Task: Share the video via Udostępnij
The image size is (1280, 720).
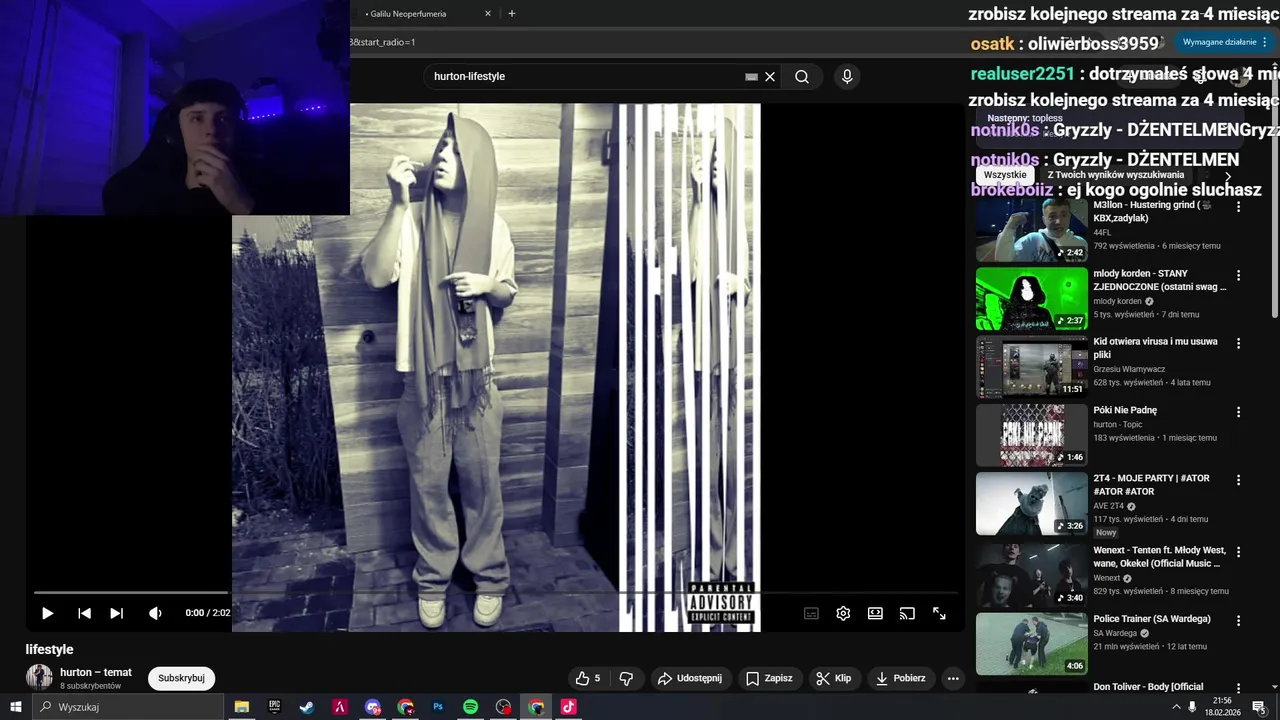Action: [690, 678]
